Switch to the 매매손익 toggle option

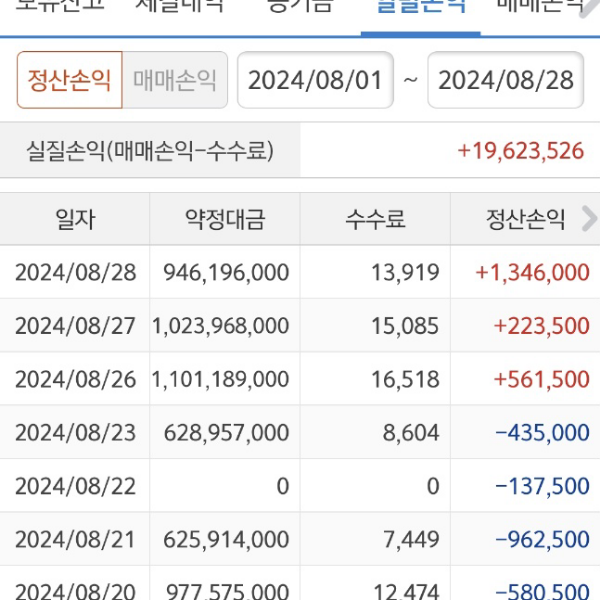(x=175, y=80)
